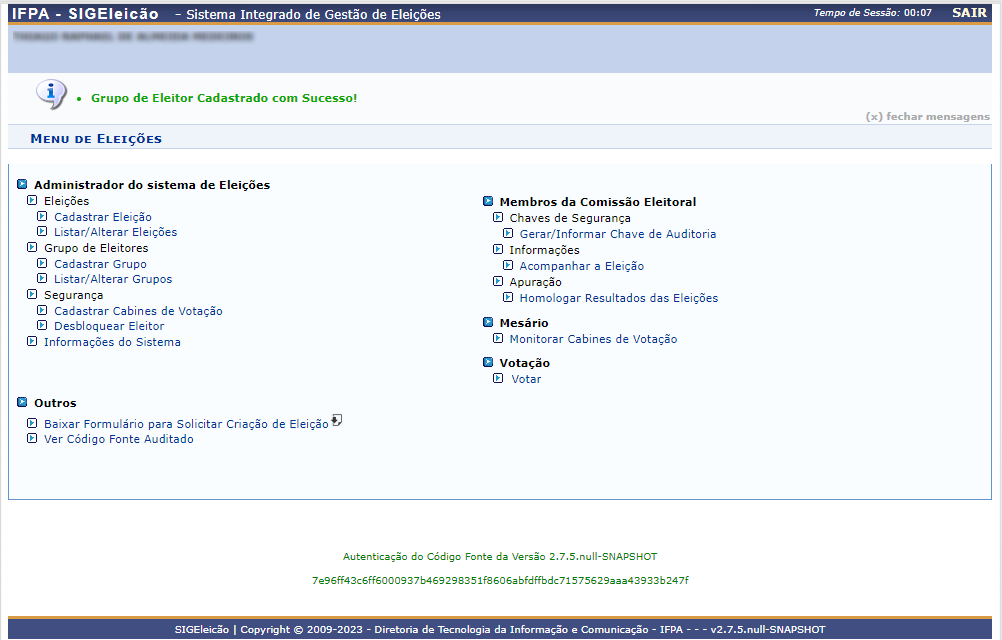Click the arrow icon beside Grupo de Eleitores

tap(32, 247)
